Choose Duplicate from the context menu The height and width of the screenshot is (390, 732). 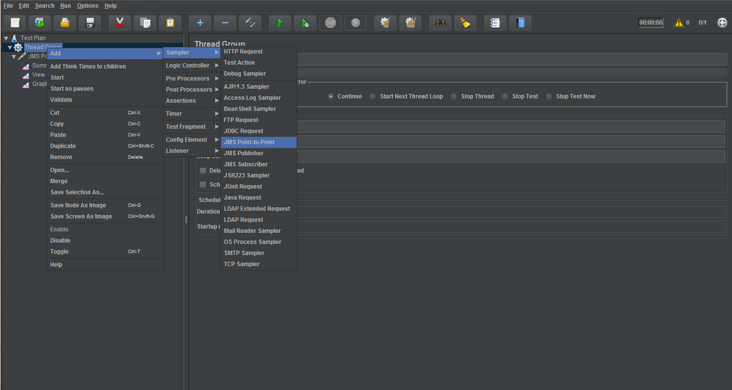[106, 146]
